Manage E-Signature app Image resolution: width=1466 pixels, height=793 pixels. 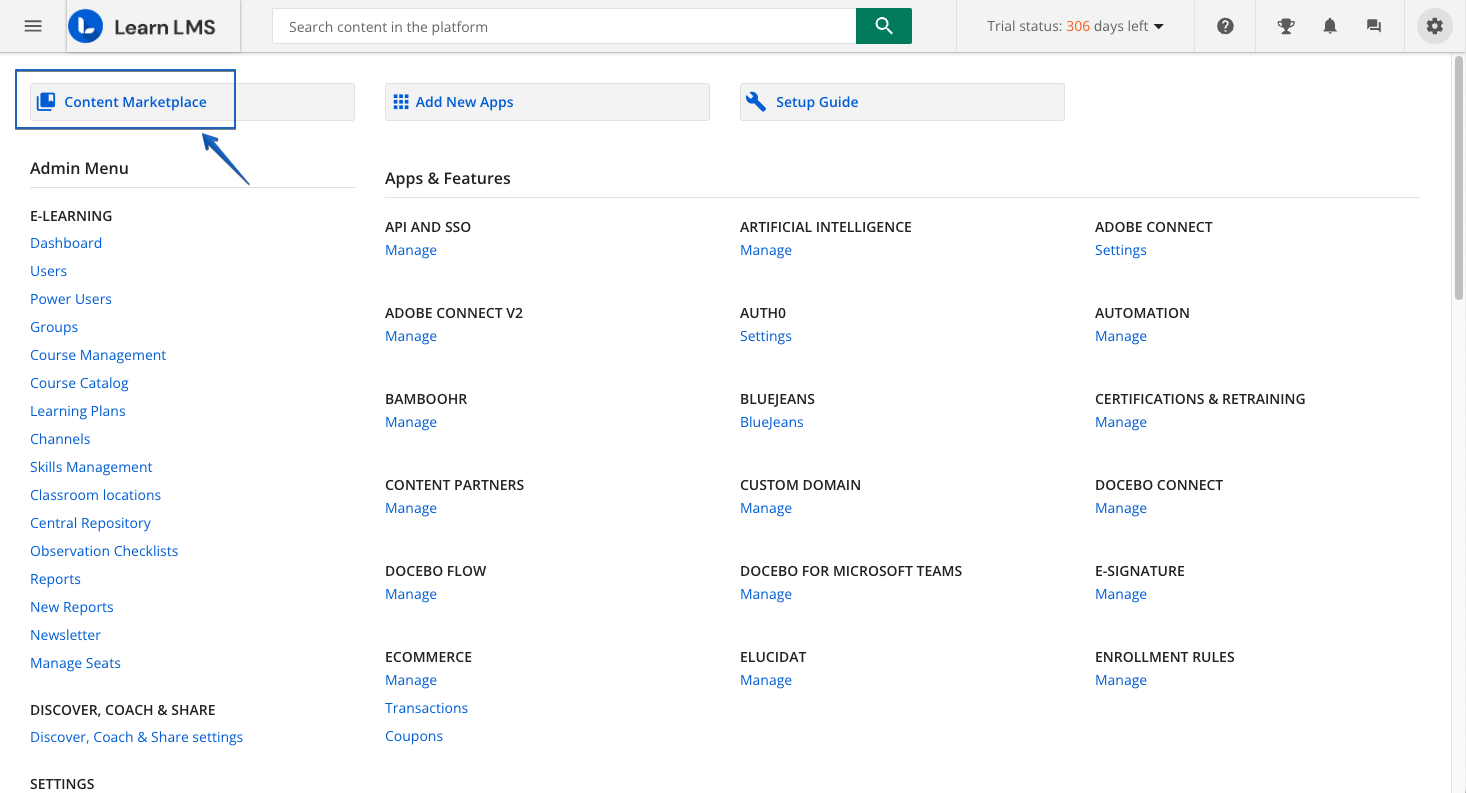1121,594
